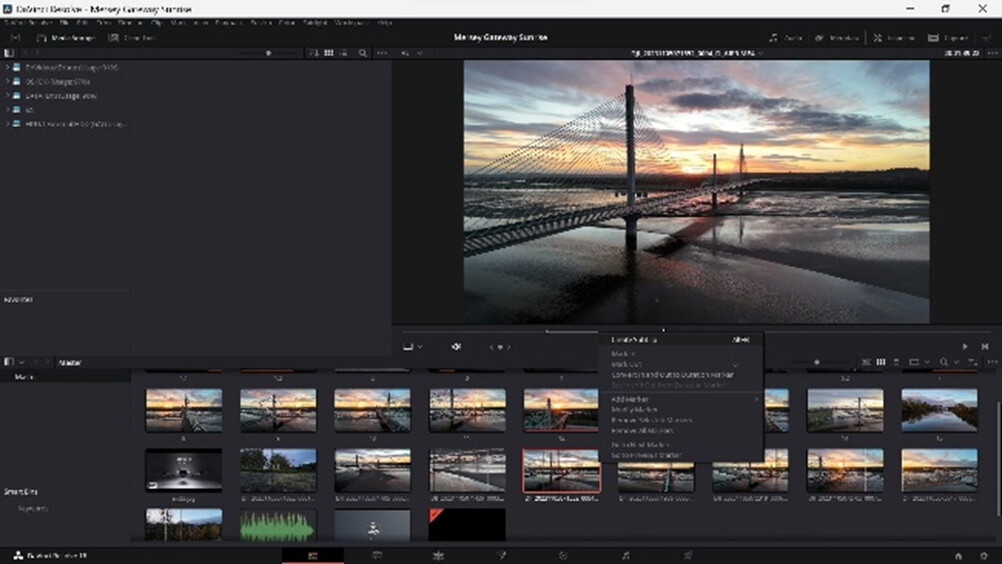Toggle the Media Storage panel button
The width and height of the screenshot is (1002, 564).
pyautogui.click(x=60, y=38)
